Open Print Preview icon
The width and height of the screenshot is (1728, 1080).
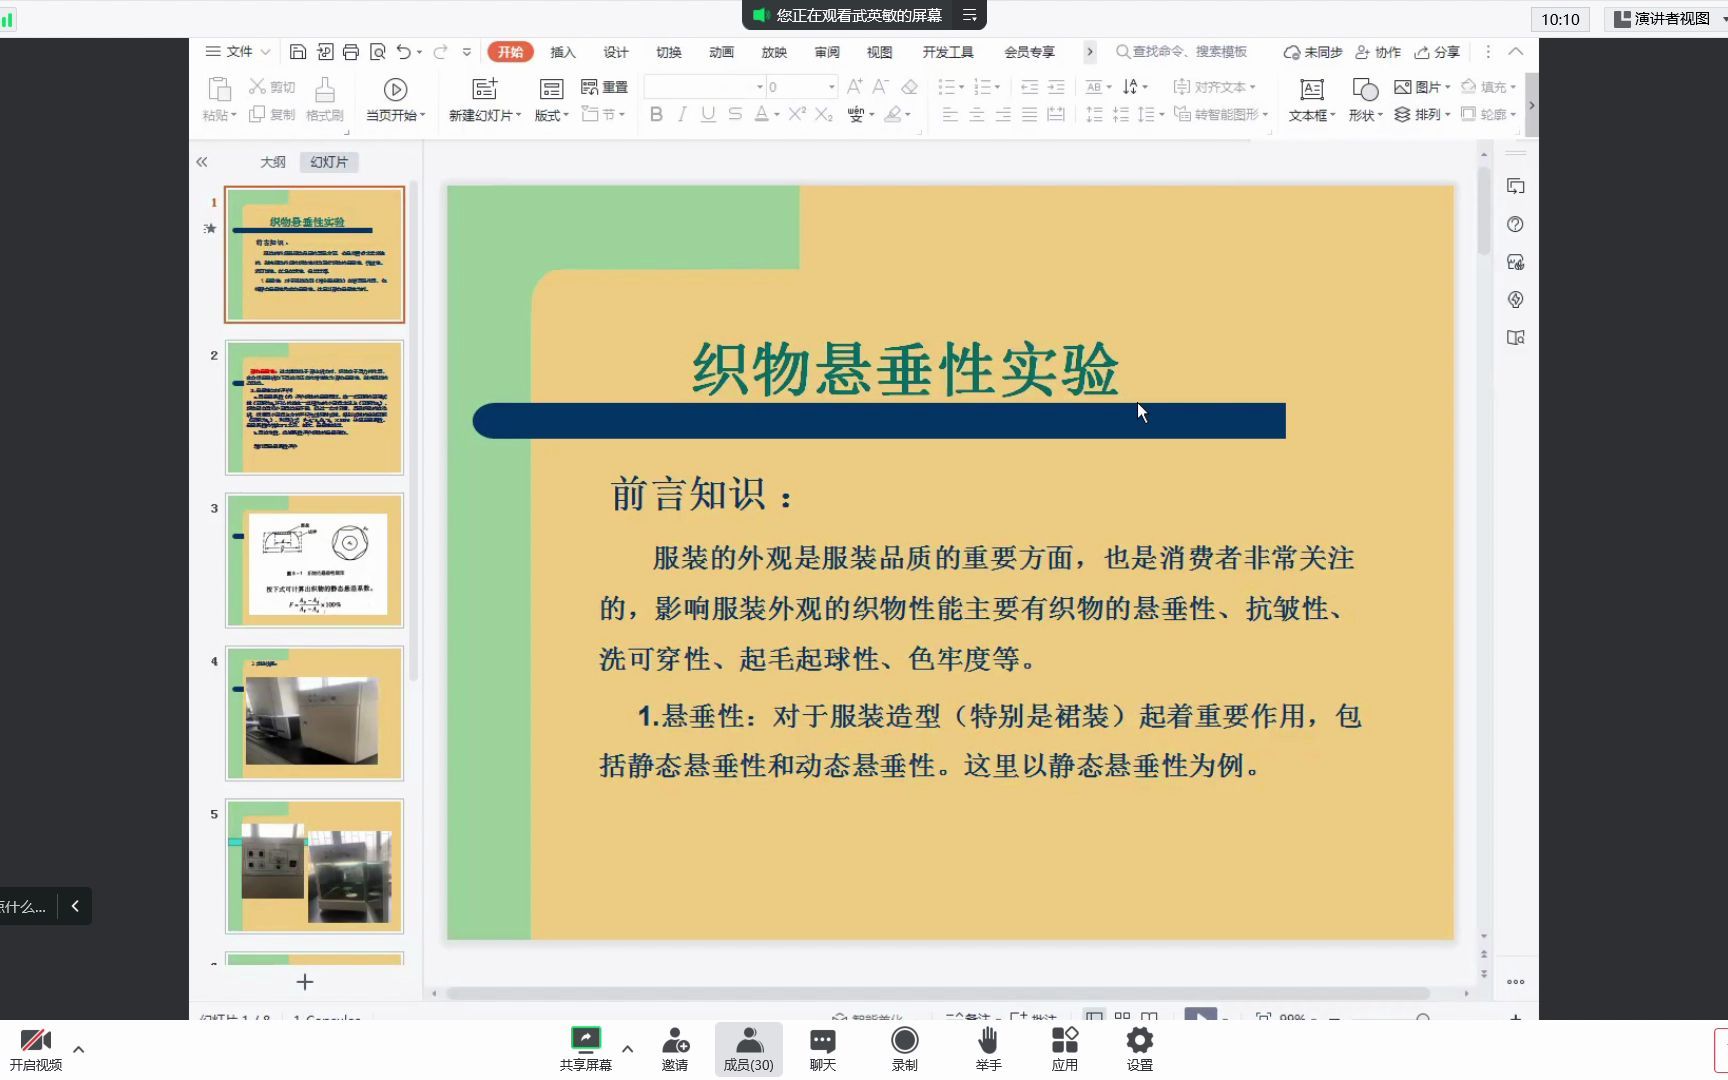coord(377,52)
